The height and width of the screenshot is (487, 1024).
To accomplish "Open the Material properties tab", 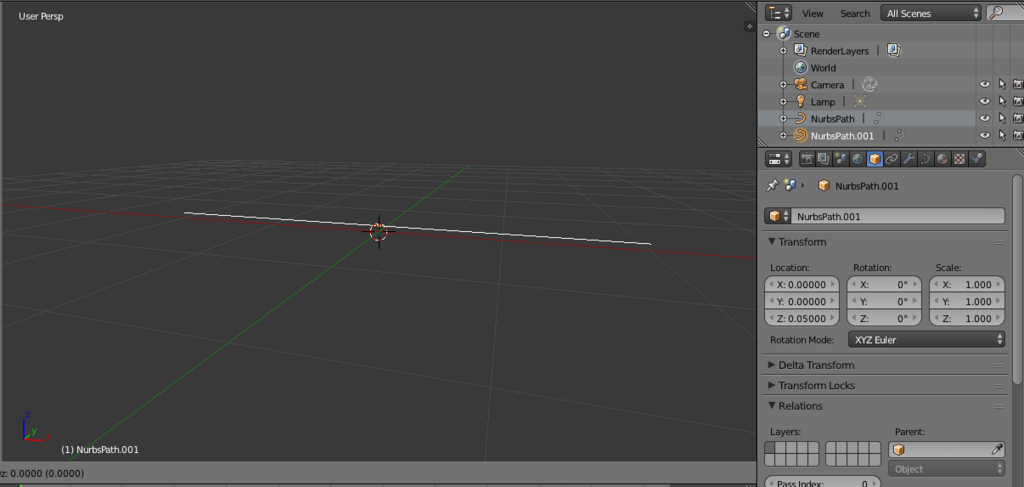I will pos(943,159).
